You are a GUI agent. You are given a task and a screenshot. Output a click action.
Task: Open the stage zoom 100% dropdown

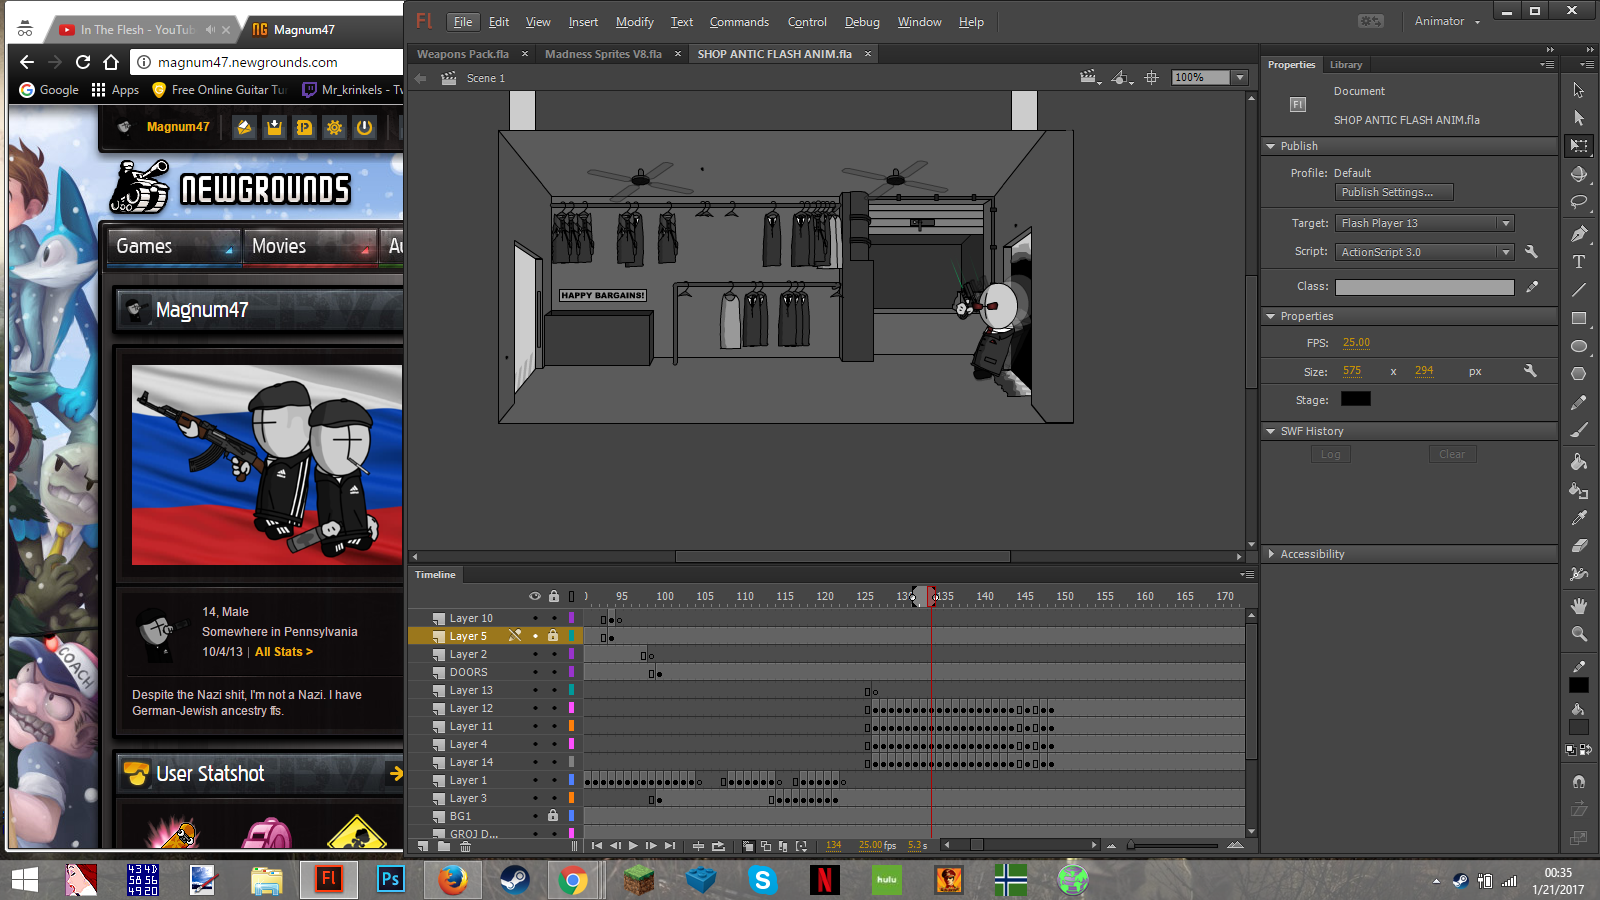(1240, 78)
